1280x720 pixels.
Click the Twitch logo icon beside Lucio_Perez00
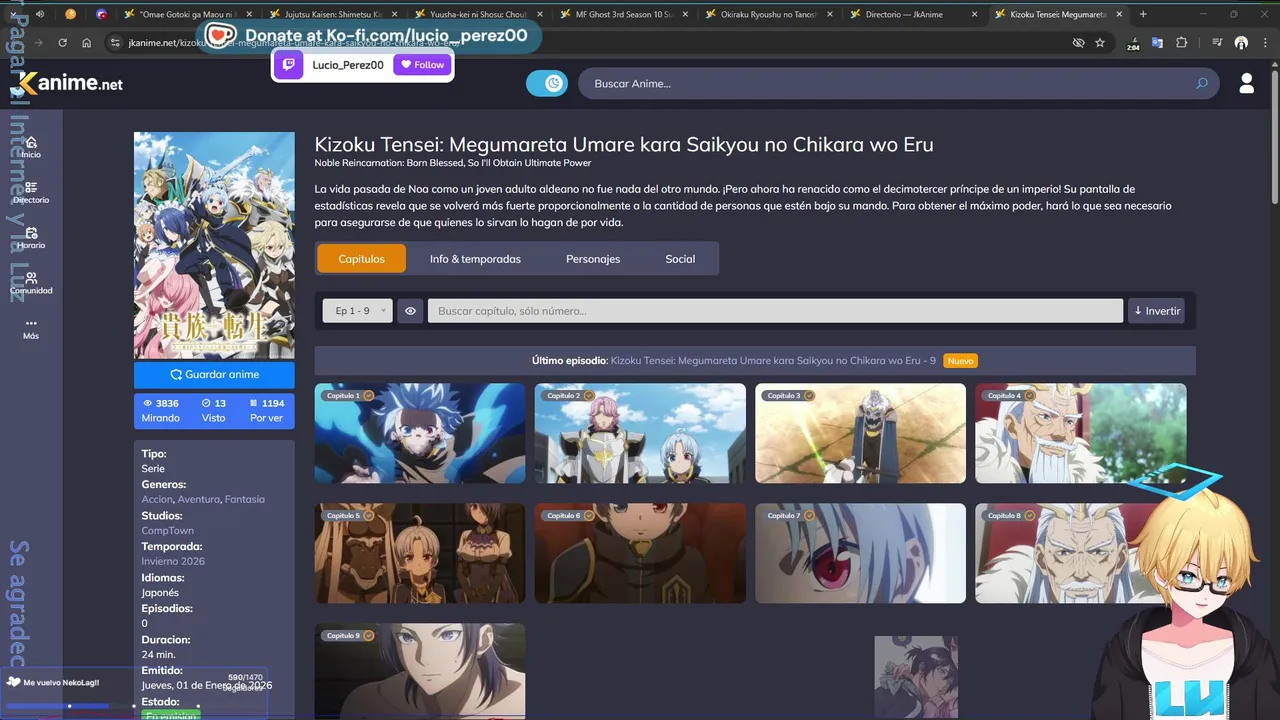289,65
